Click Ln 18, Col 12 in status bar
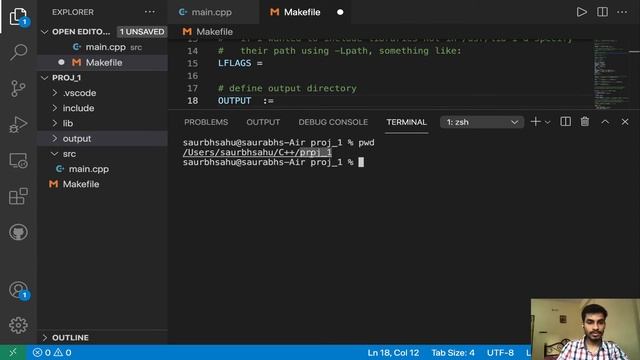This screenshot has width=640, height=360. [393, 353]
